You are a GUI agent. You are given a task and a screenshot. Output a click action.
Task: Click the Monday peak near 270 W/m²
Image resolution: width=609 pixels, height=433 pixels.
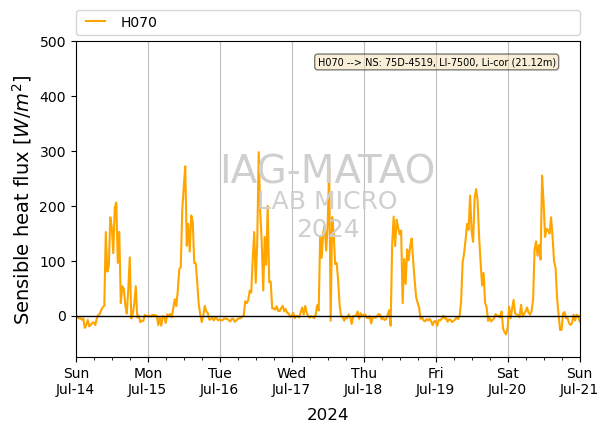[x=185, y=167]
